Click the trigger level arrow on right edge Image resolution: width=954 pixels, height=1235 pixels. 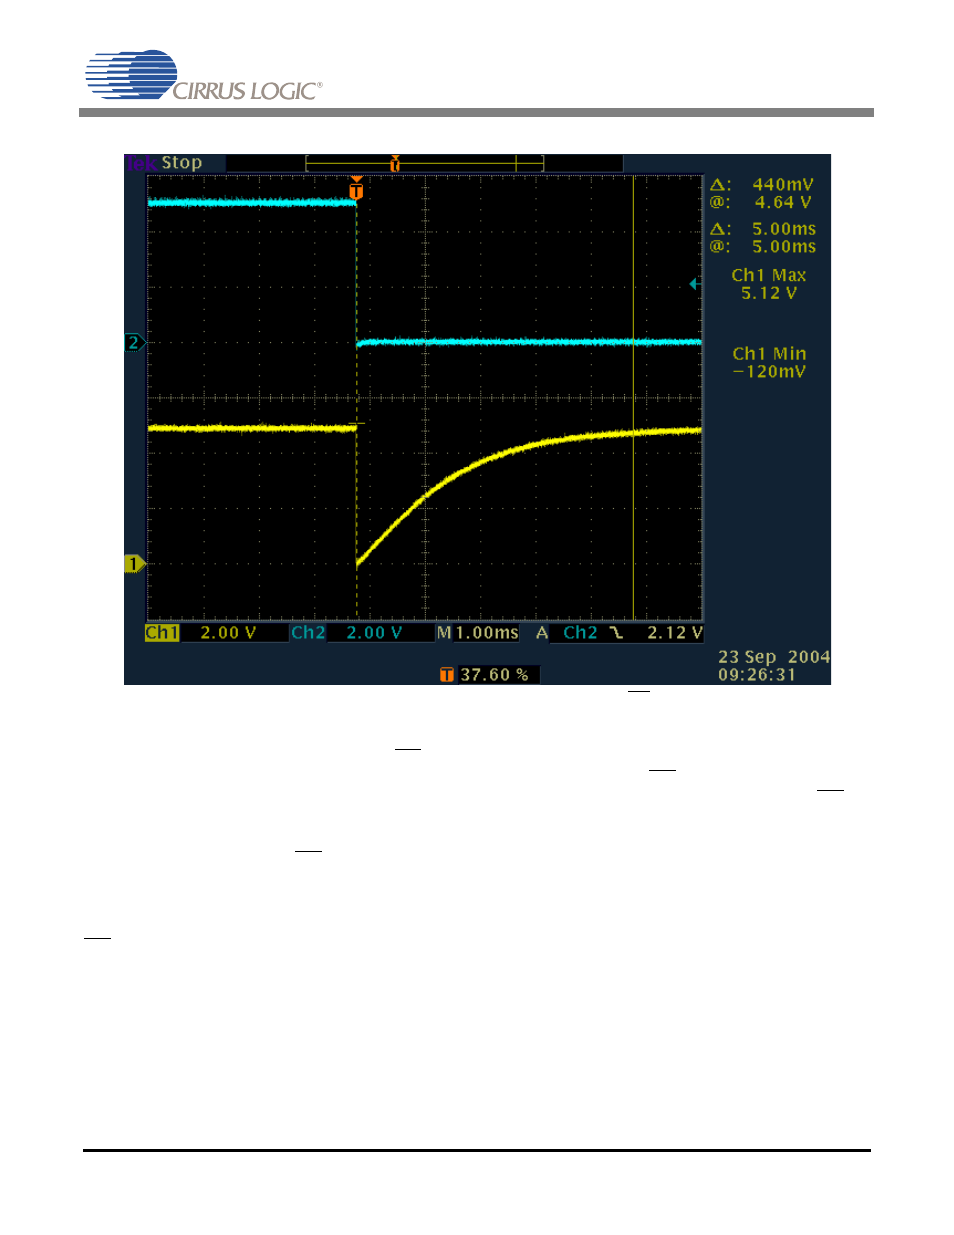coord(694,284)
